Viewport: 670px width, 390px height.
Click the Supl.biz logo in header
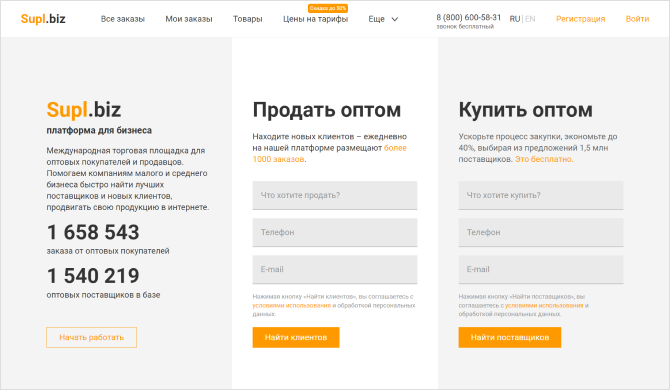coord(43,19)
